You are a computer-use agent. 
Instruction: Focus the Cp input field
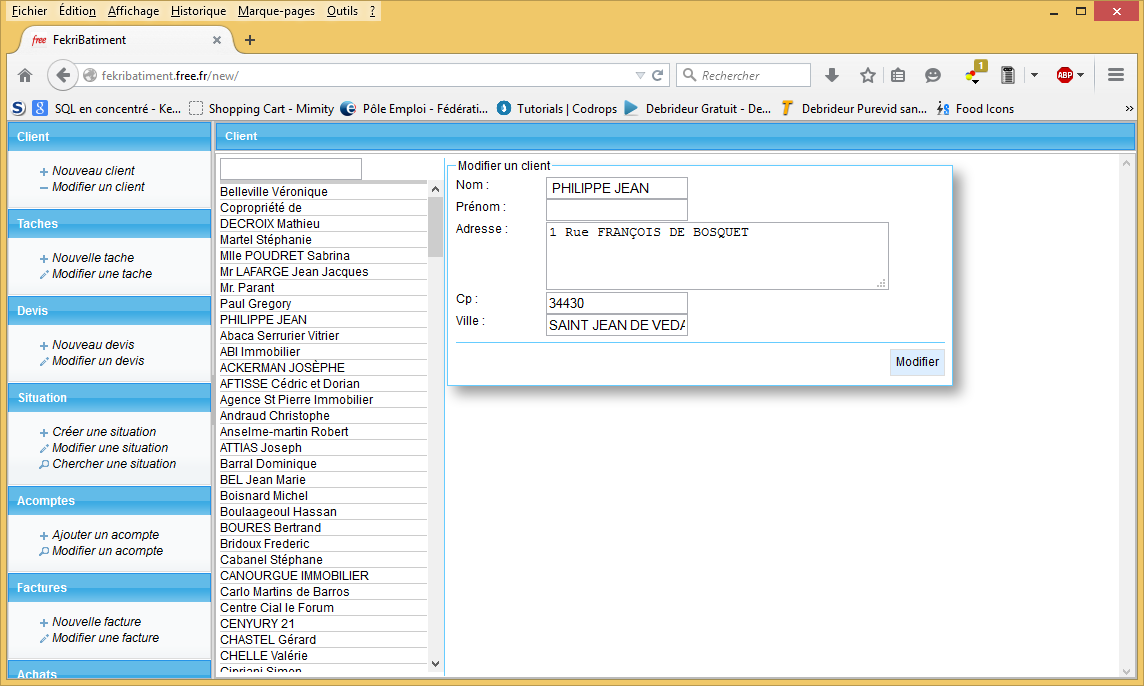[617, 304]
